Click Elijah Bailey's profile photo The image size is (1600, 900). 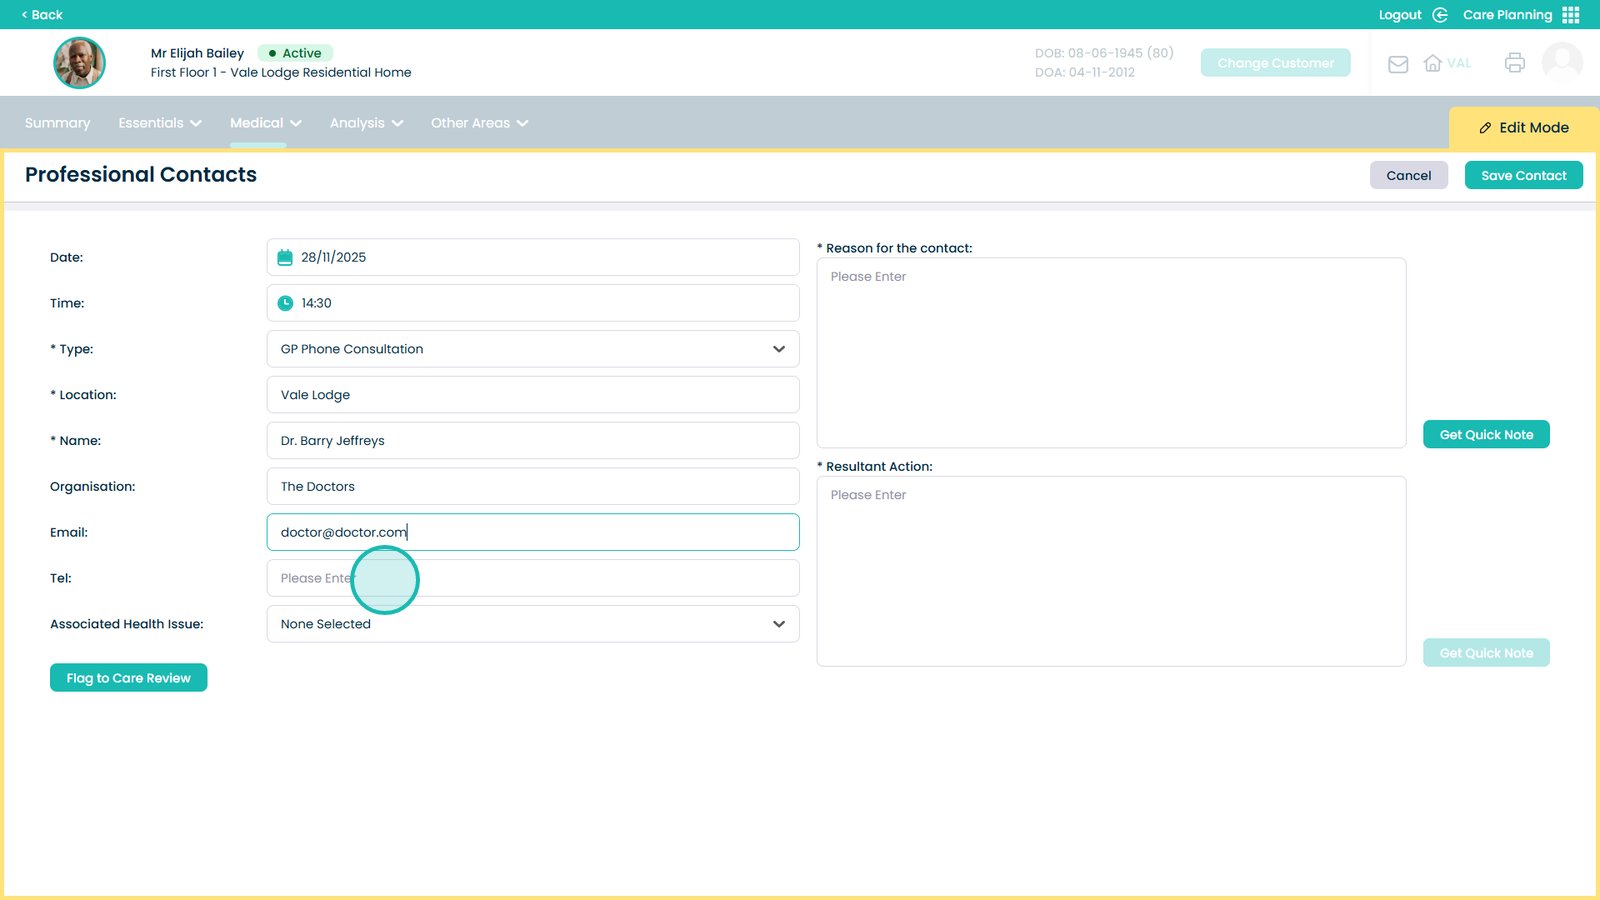point(79,63)
